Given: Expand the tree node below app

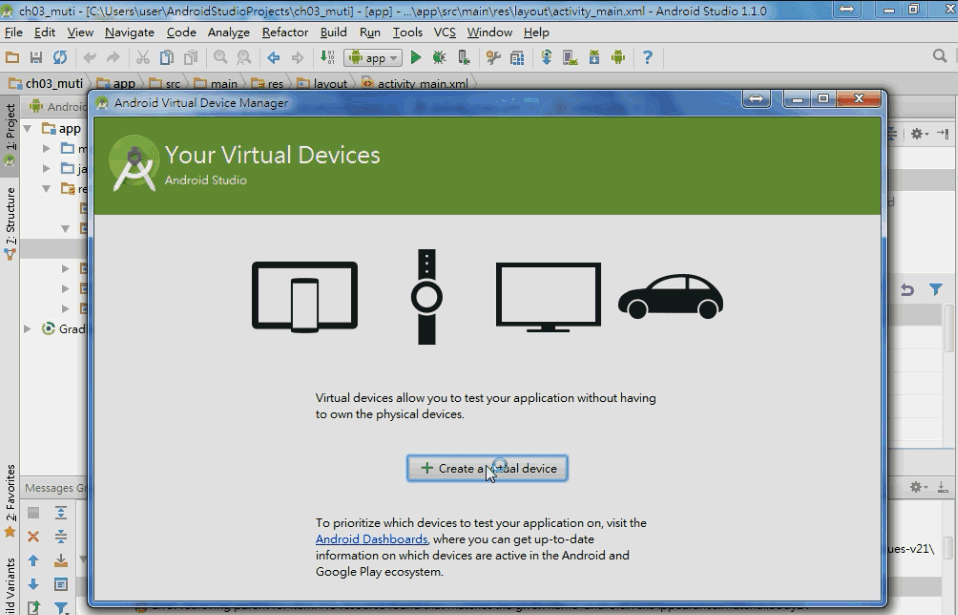Looking at the screenshot, I should tap(46, 148).
